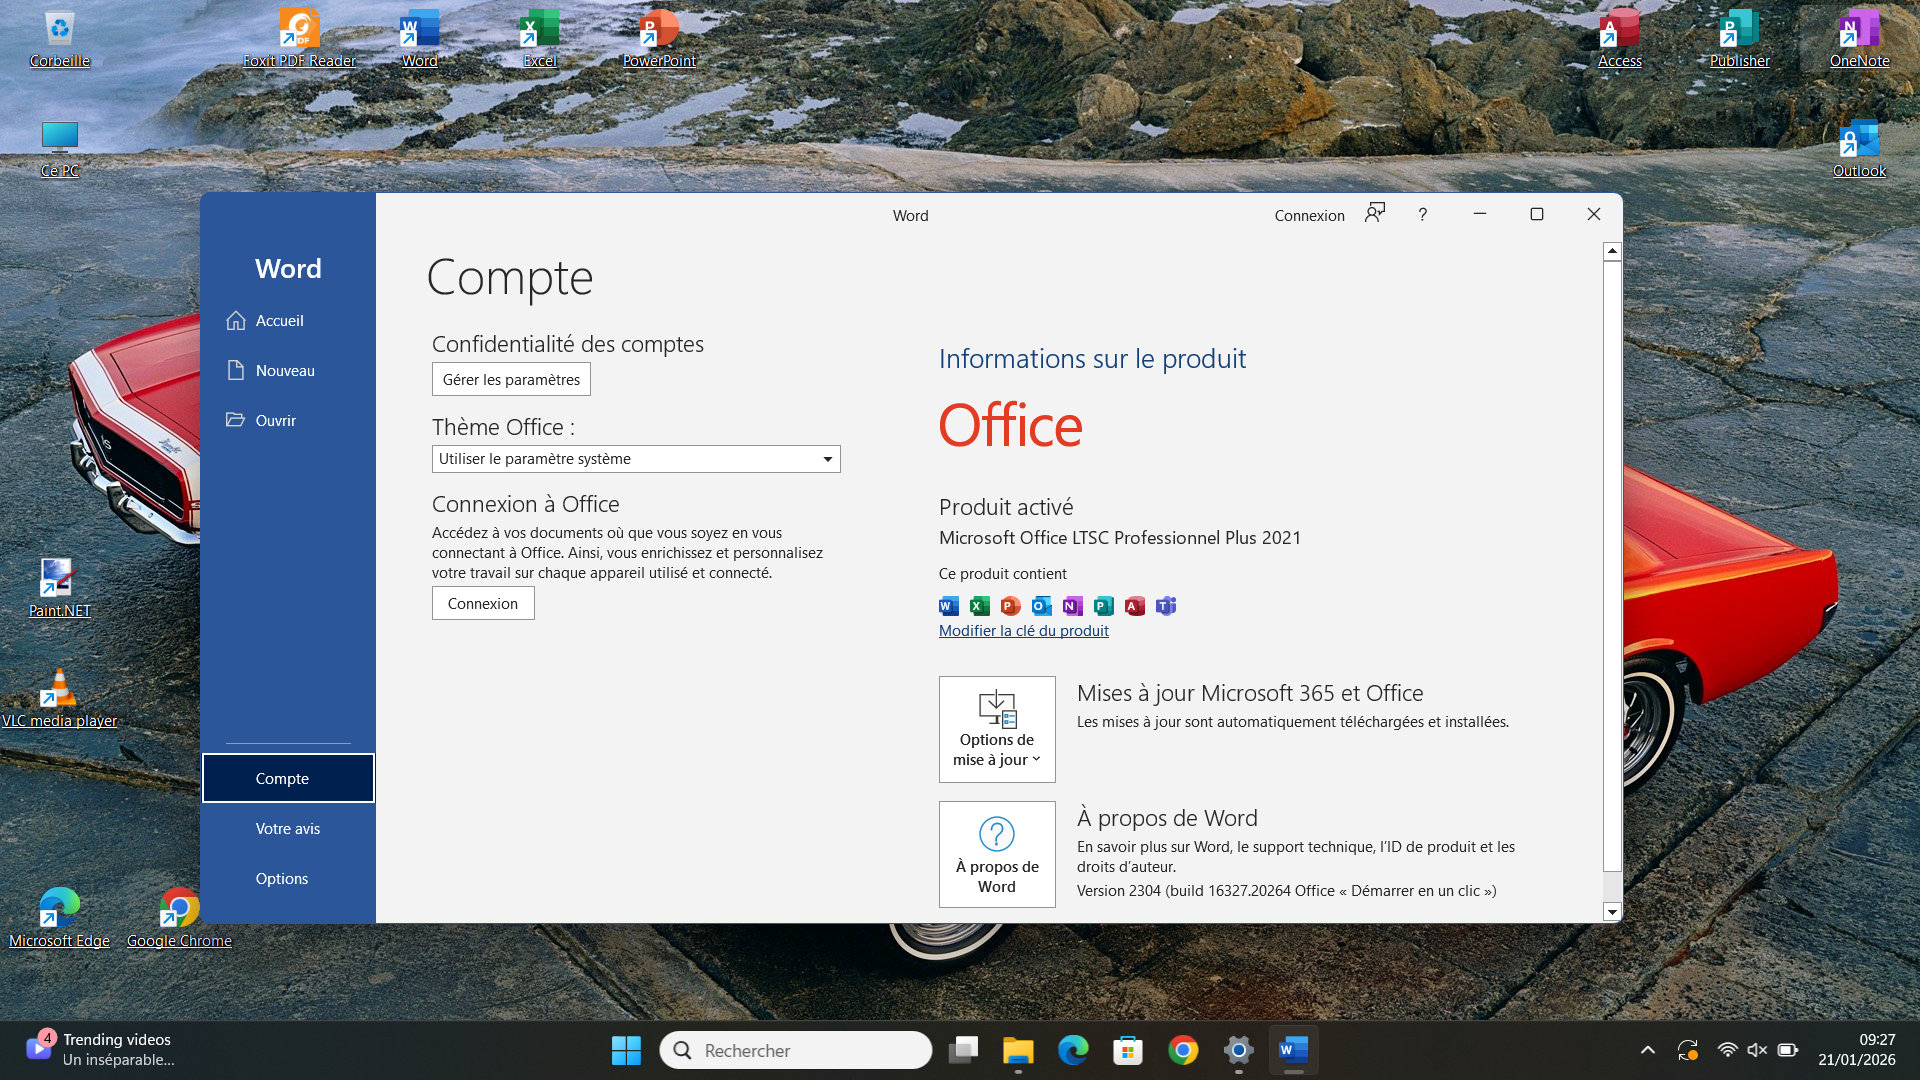Image resolution: width=1920 pixels, height=1080 pixels.
Task: Select the Access desktop shortcut
Action: pyautogui.click(x=1620, y=40)
